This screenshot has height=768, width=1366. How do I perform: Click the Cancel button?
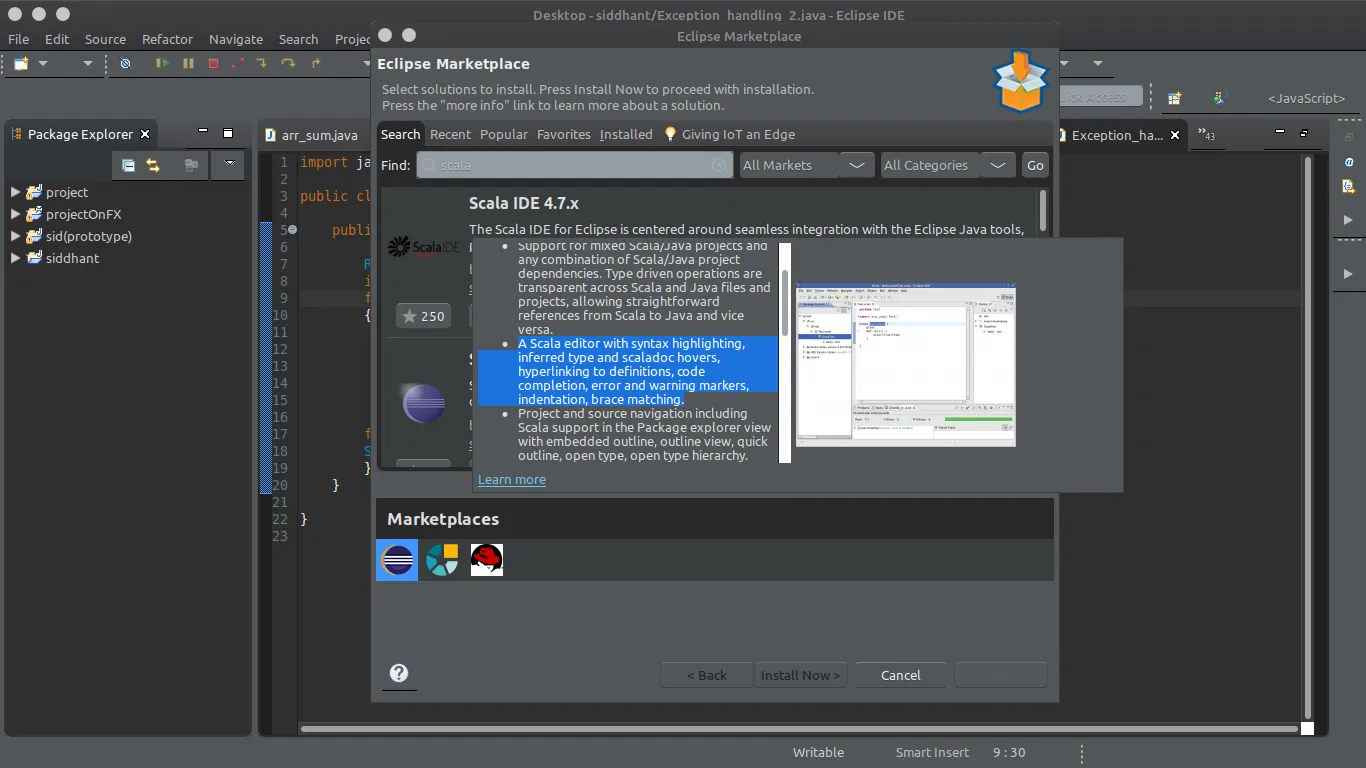[901, 675]
